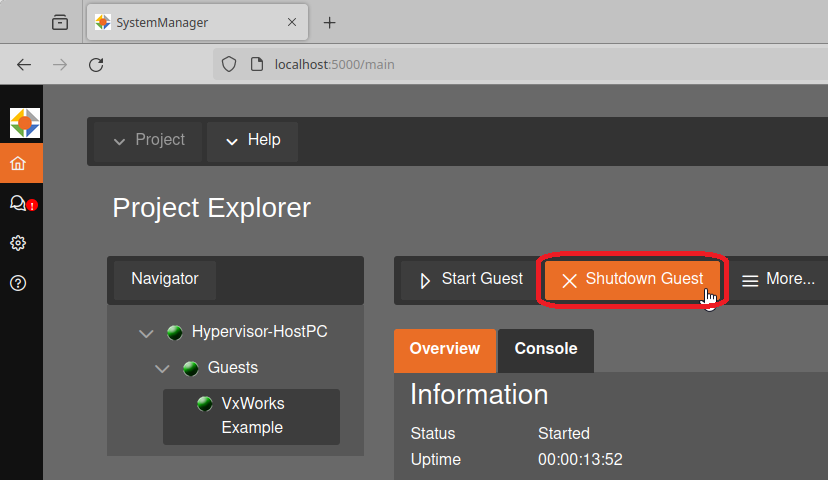
Task: Select the Navigator tab
Action: (165, 279)
